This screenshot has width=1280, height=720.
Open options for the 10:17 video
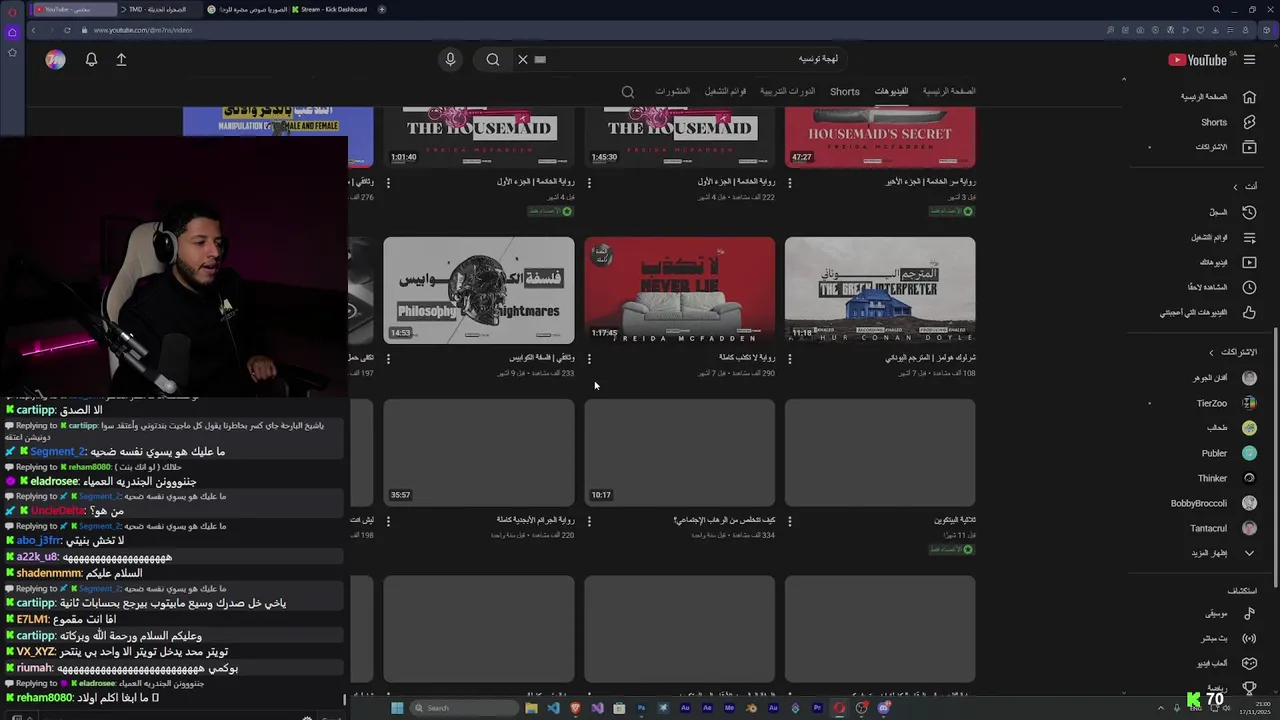click(x=589, y=521)
